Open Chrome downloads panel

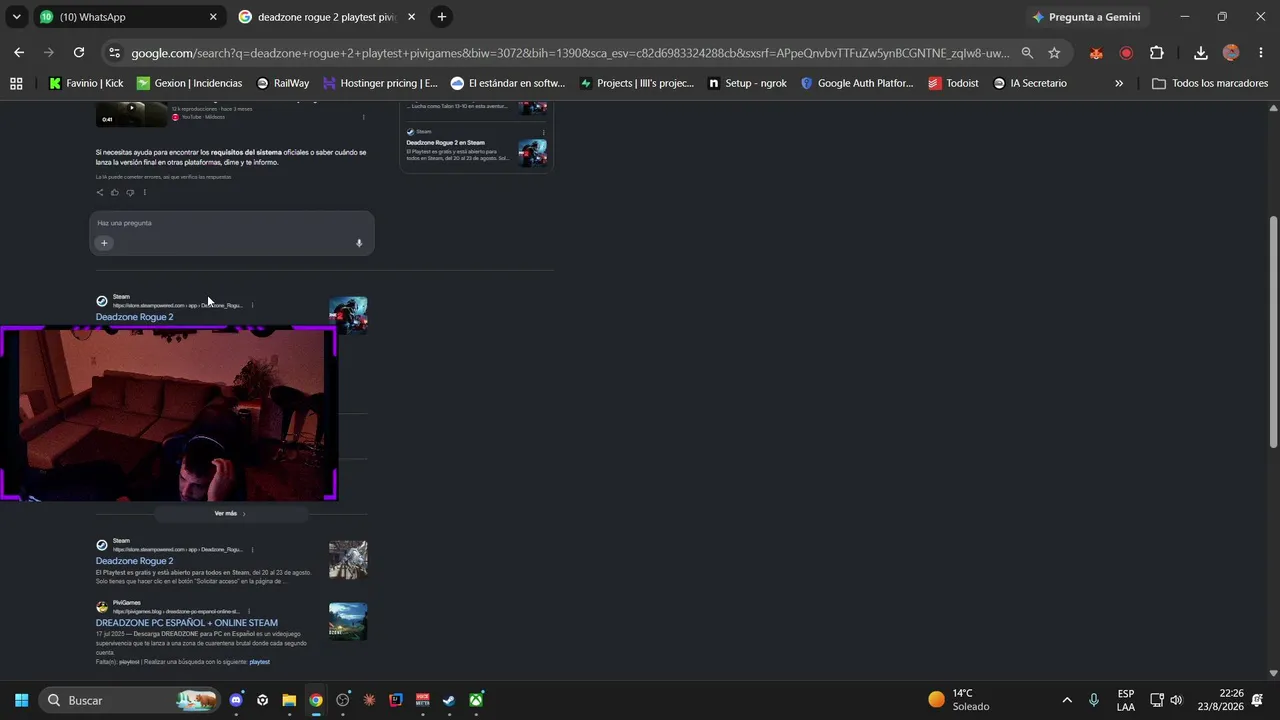tap(1201, 53)
